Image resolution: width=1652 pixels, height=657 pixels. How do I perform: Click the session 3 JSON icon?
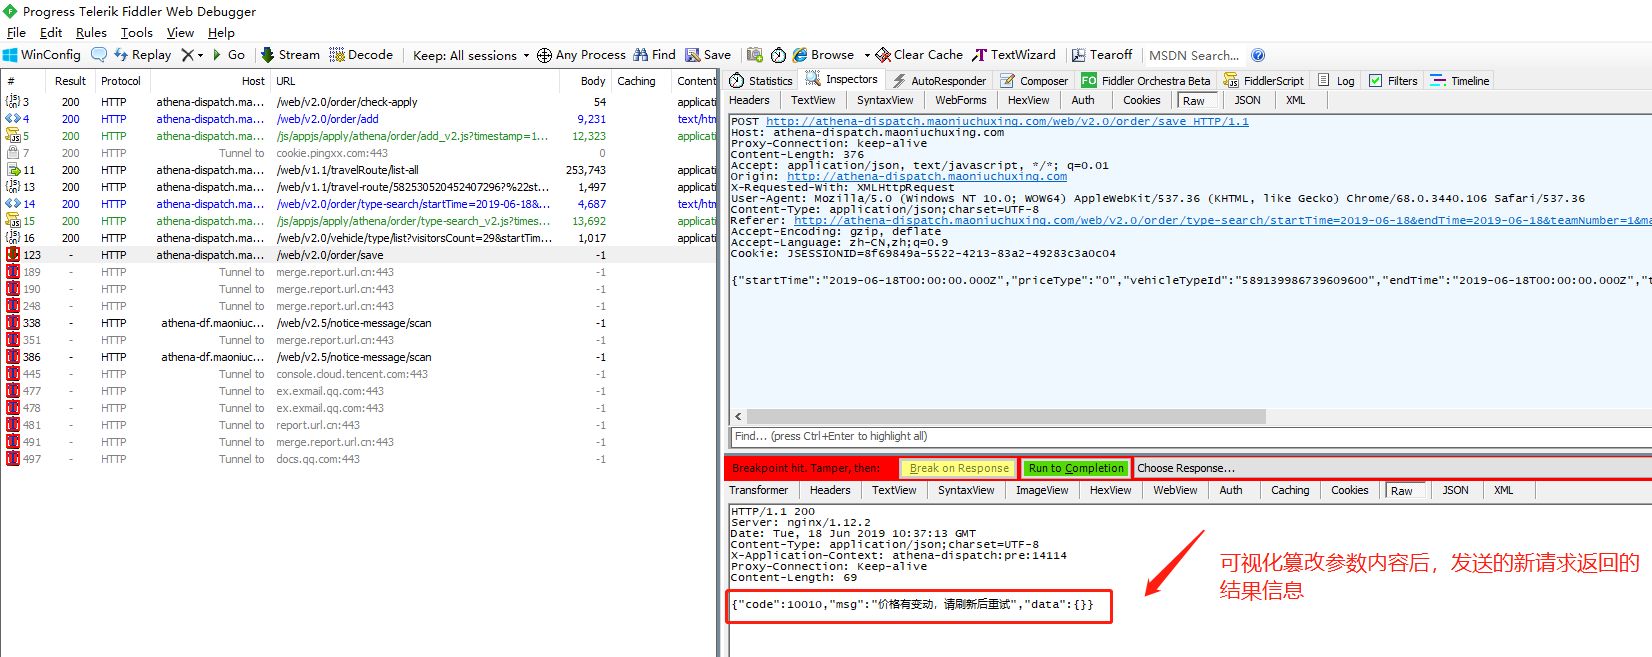click(13, 102)
